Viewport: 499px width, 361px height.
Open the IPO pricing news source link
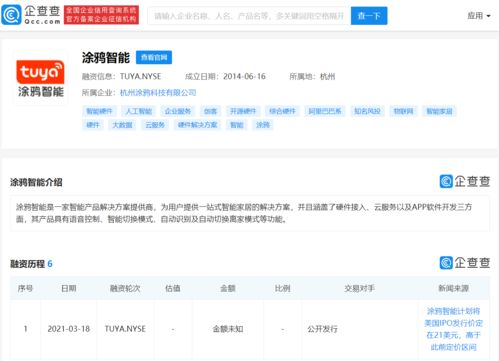pyautogui.click(x=453, y=329)
